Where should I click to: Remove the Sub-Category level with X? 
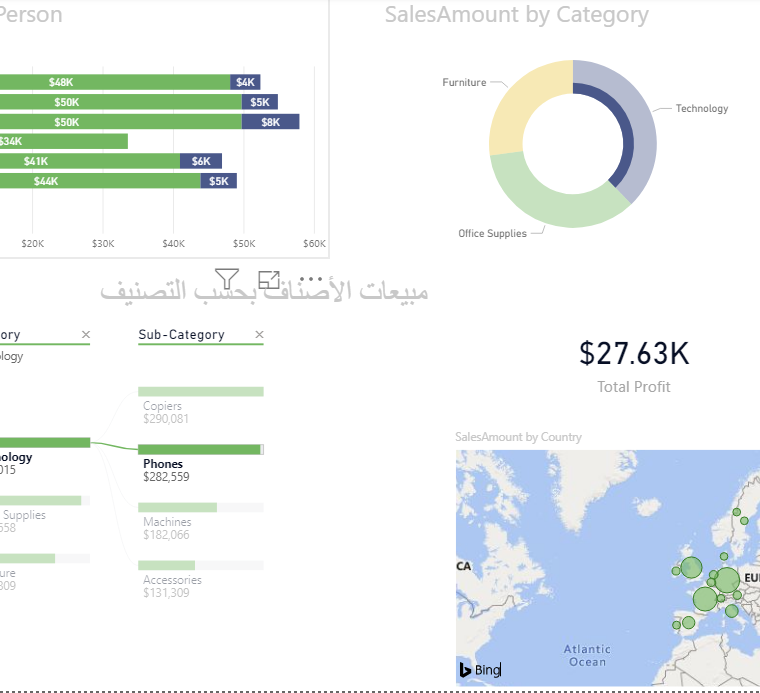pos(259,335)
